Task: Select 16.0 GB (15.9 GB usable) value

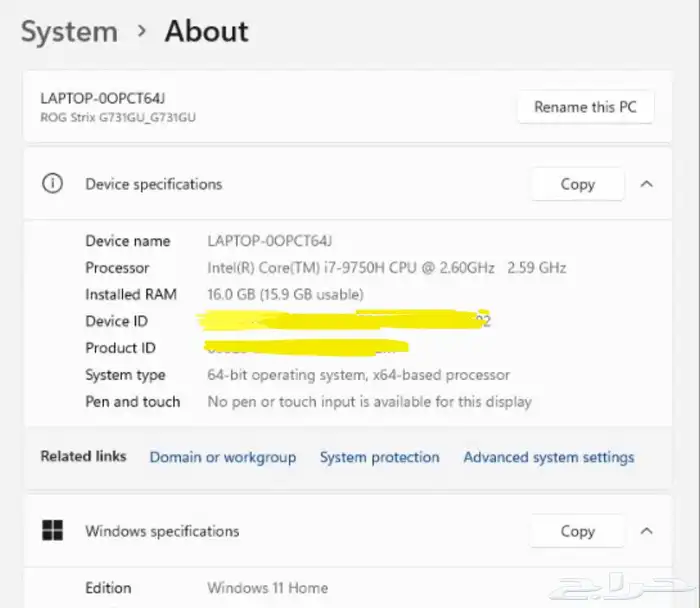Action: pos(285,295)
